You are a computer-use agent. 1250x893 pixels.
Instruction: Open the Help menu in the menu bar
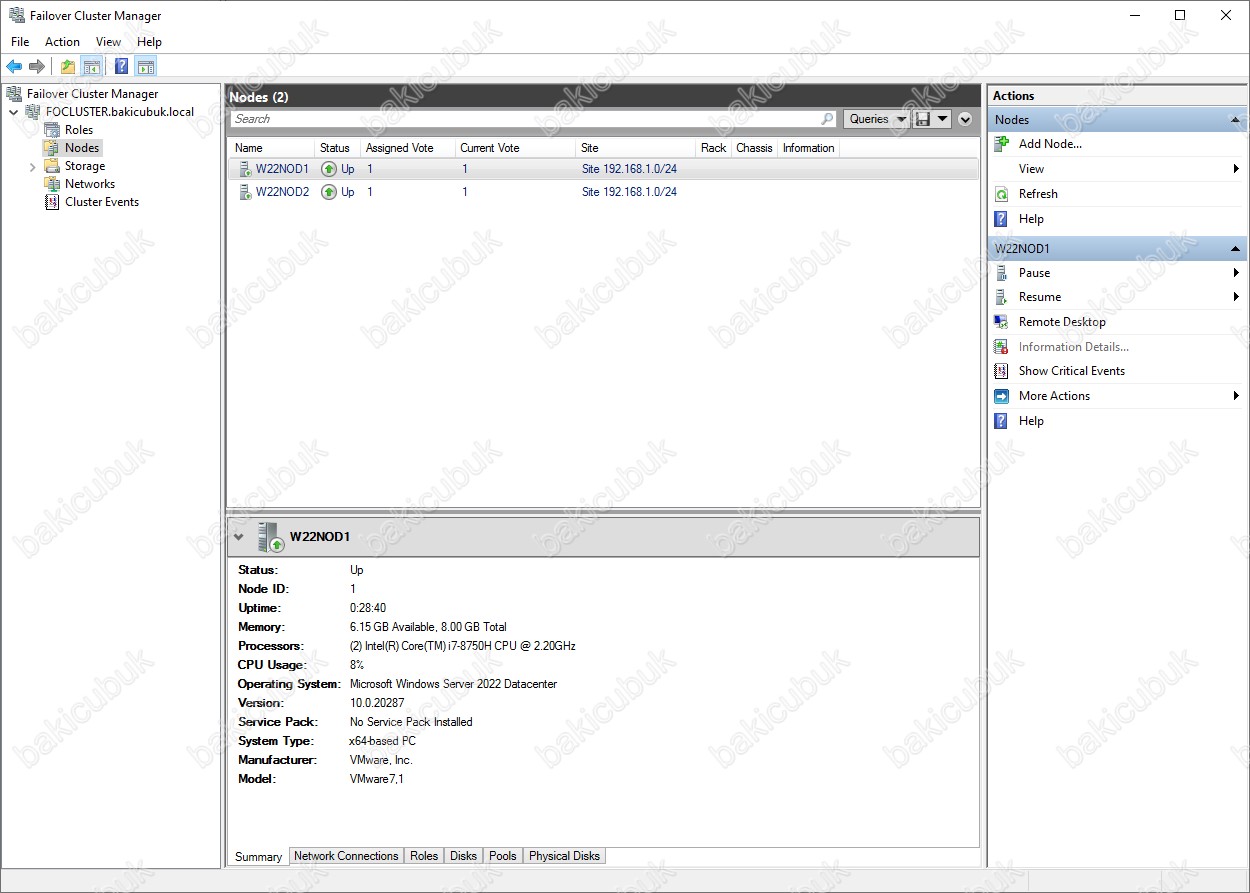149,42
